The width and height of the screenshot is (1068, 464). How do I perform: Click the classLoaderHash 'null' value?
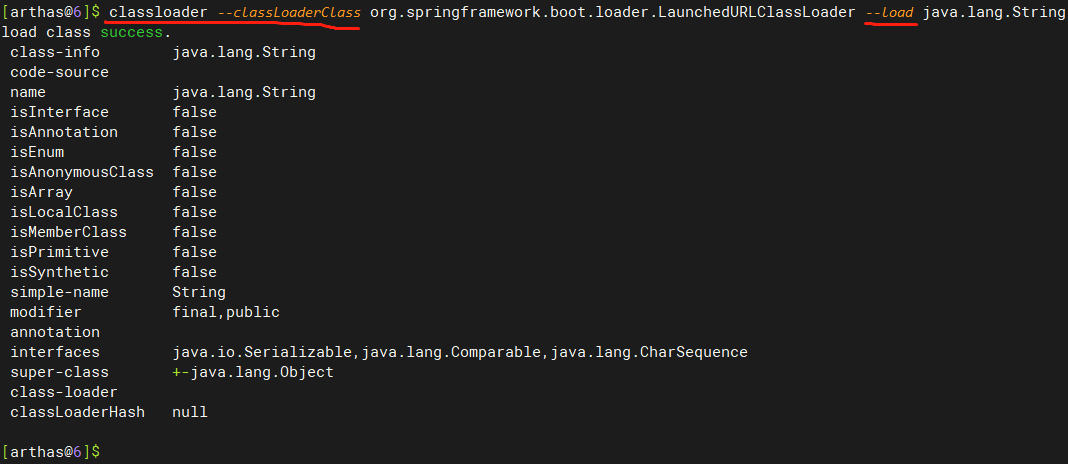tap(189, 412)
